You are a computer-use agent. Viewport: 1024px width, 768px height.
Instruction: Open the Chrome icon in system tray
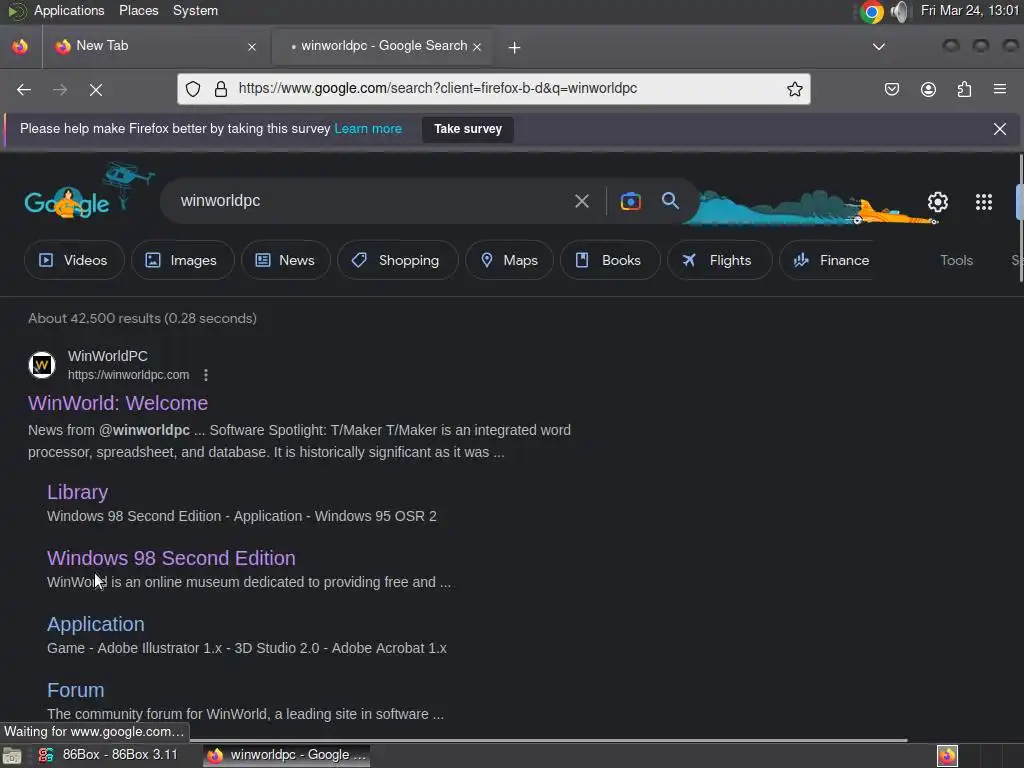point(871,11)
